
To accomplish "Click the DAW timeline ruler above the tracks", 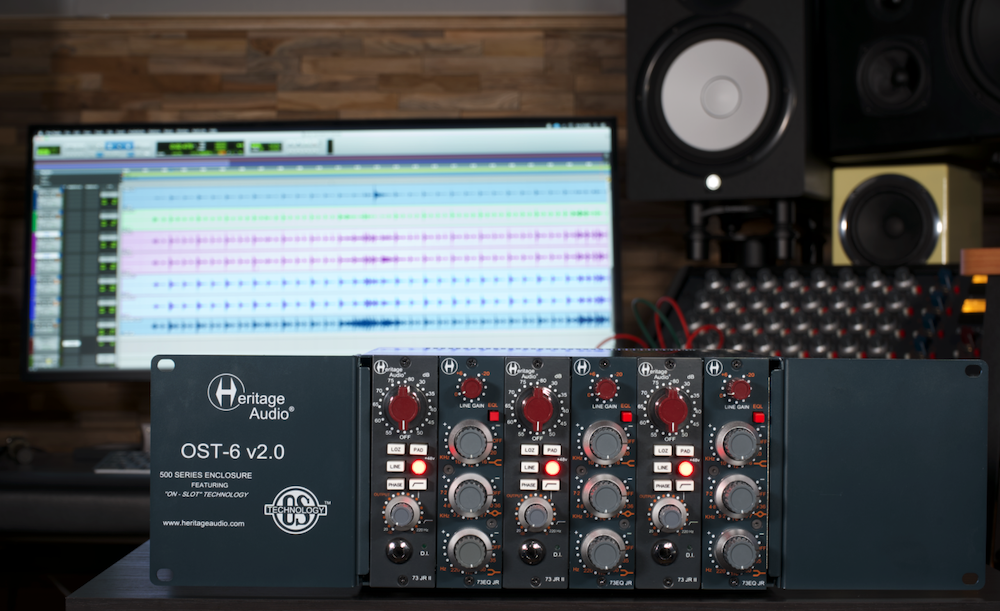I will click(364, 170).
